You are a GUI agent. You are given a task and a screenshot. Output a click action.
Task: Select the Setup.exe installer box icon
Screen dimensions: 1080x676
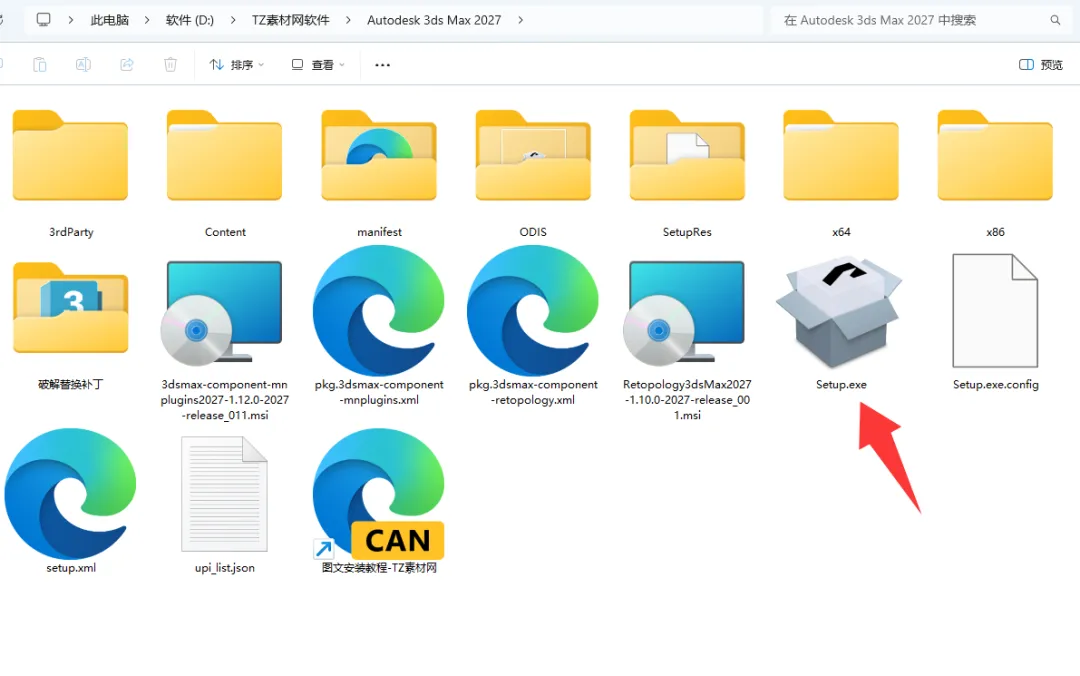coord(840,311)
